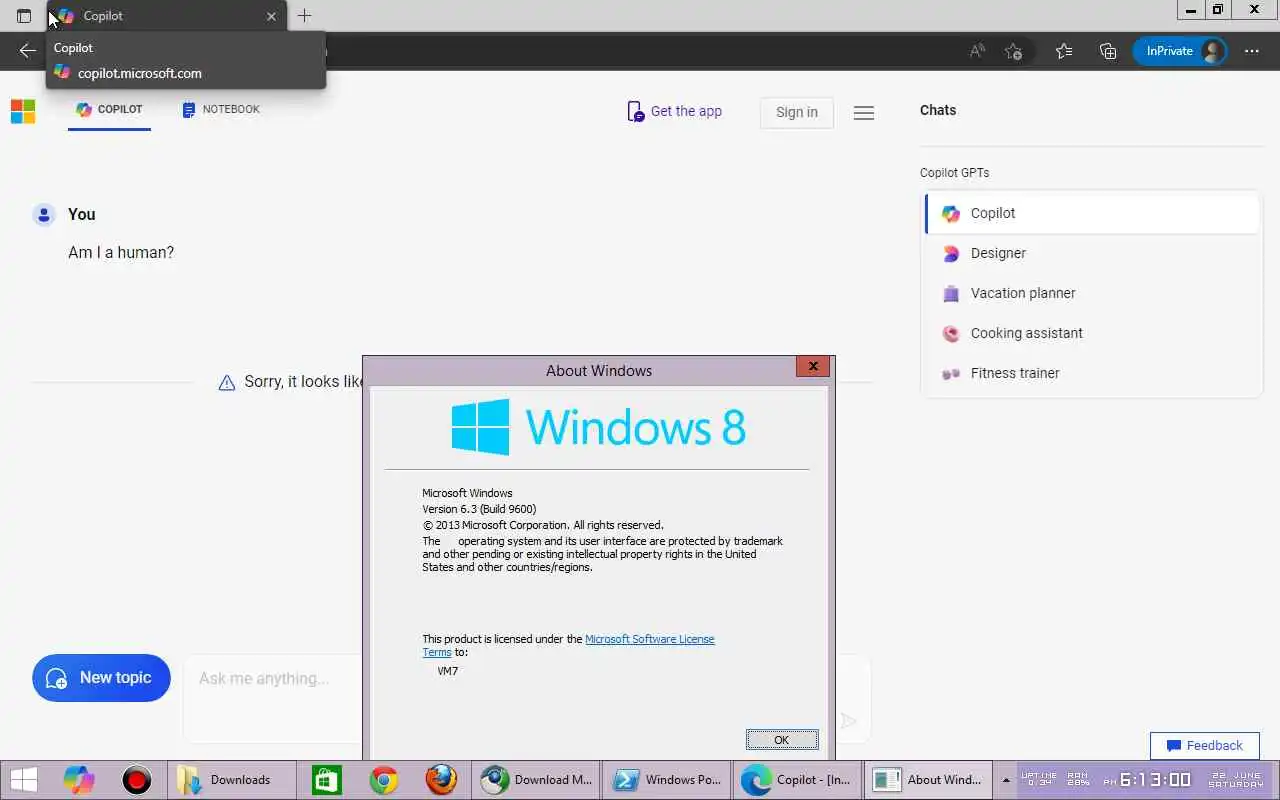
Task: Close the About Windows dialog
Action: coord(813,367)
